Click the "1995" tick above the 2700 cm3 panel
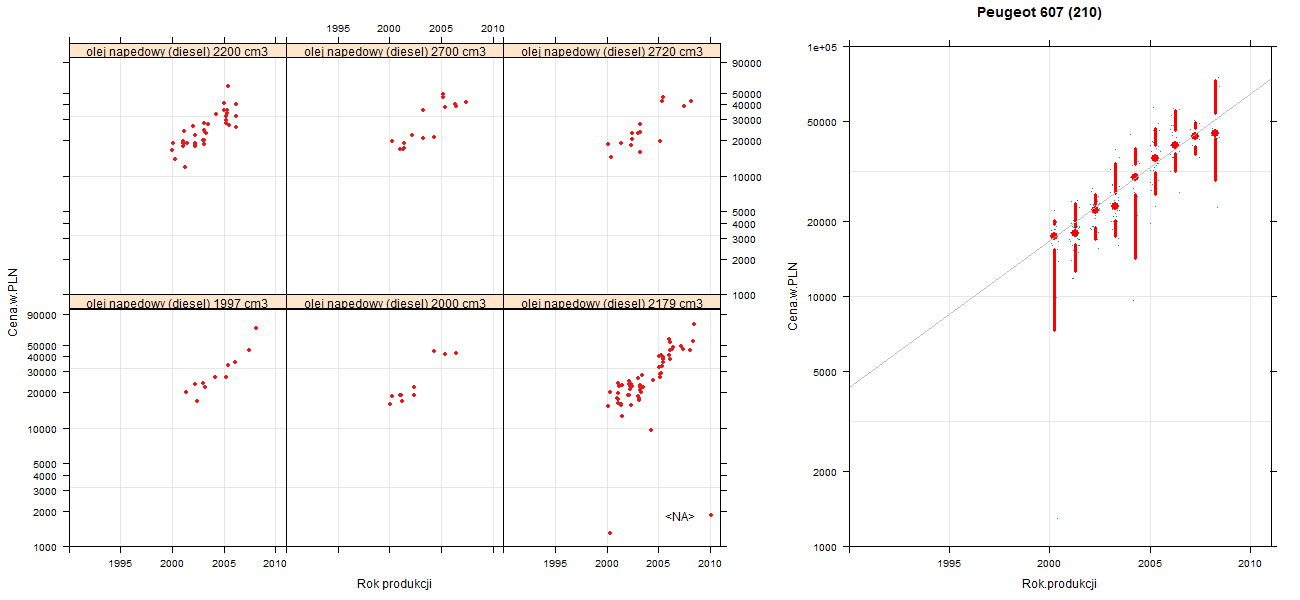 point(338,28)
